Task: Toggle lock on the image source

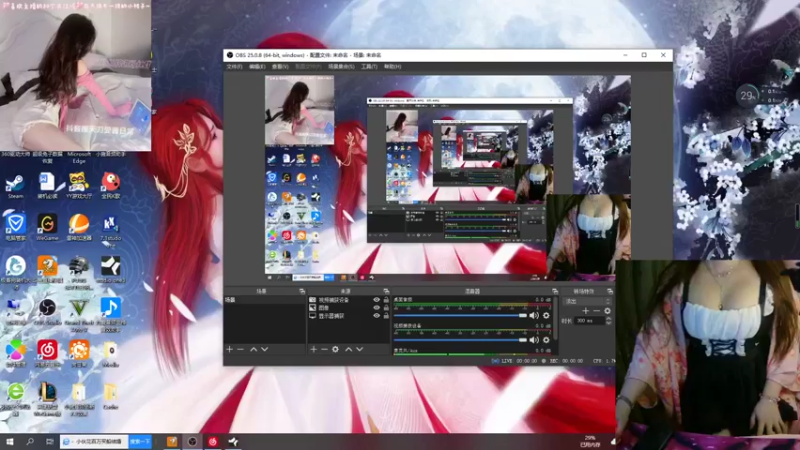Action: 386,308
